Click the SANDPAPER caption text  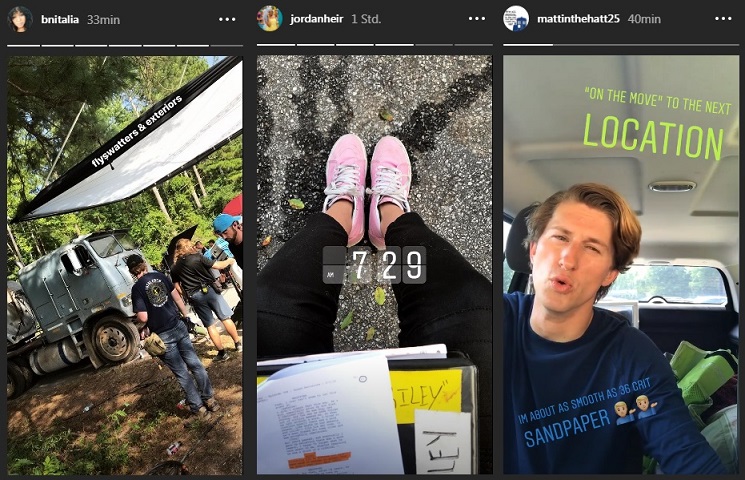coord(567,428)
